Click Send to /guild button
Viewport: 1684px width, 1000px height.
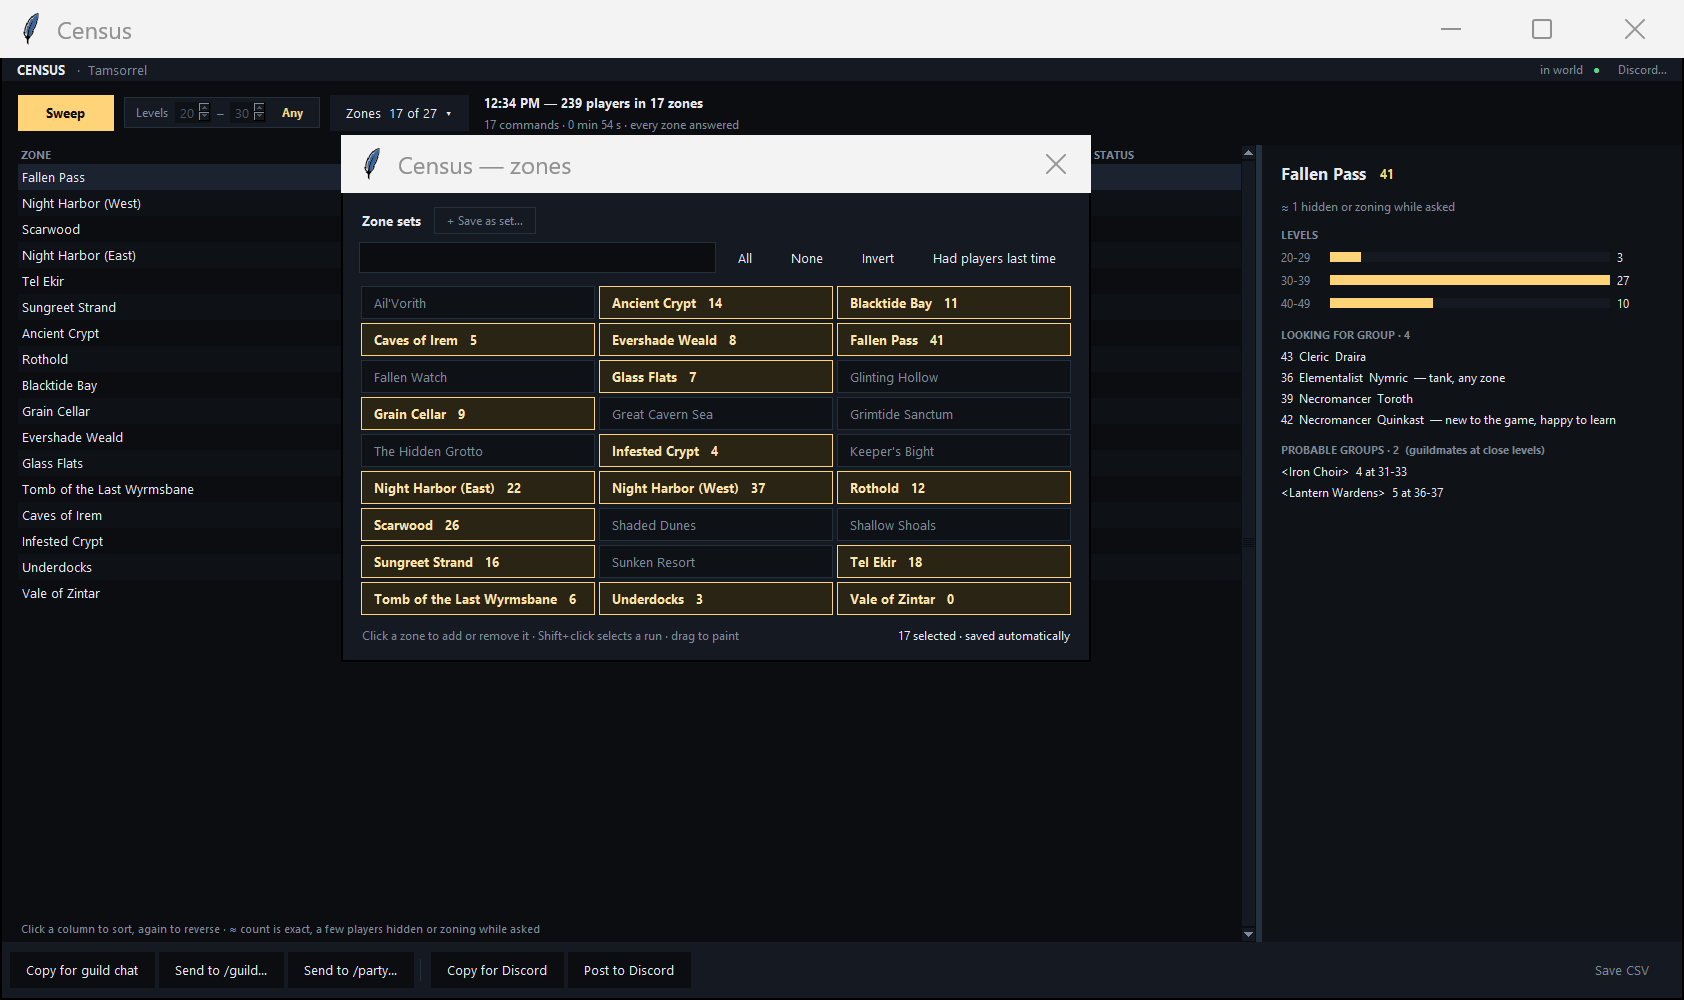pyautogui.click(x=221, y=970)
